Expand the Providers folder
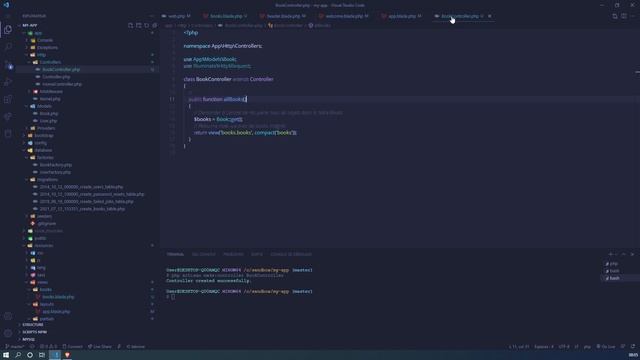The height and width of the screenshot is (360, 640). point(46,128)
